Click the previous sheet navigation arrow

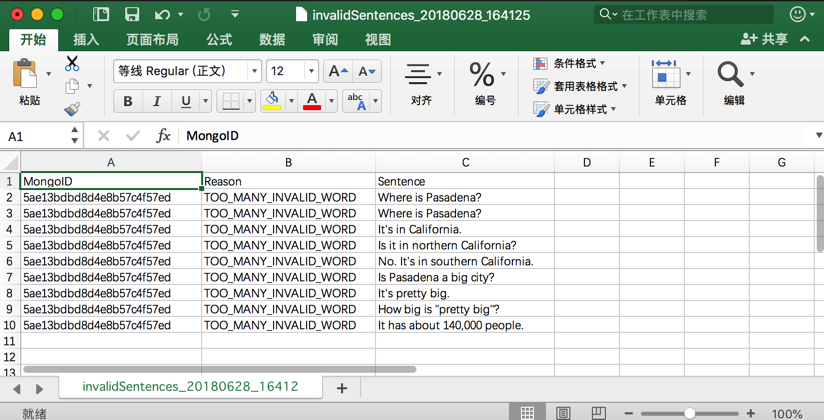(x=17, y=389)
